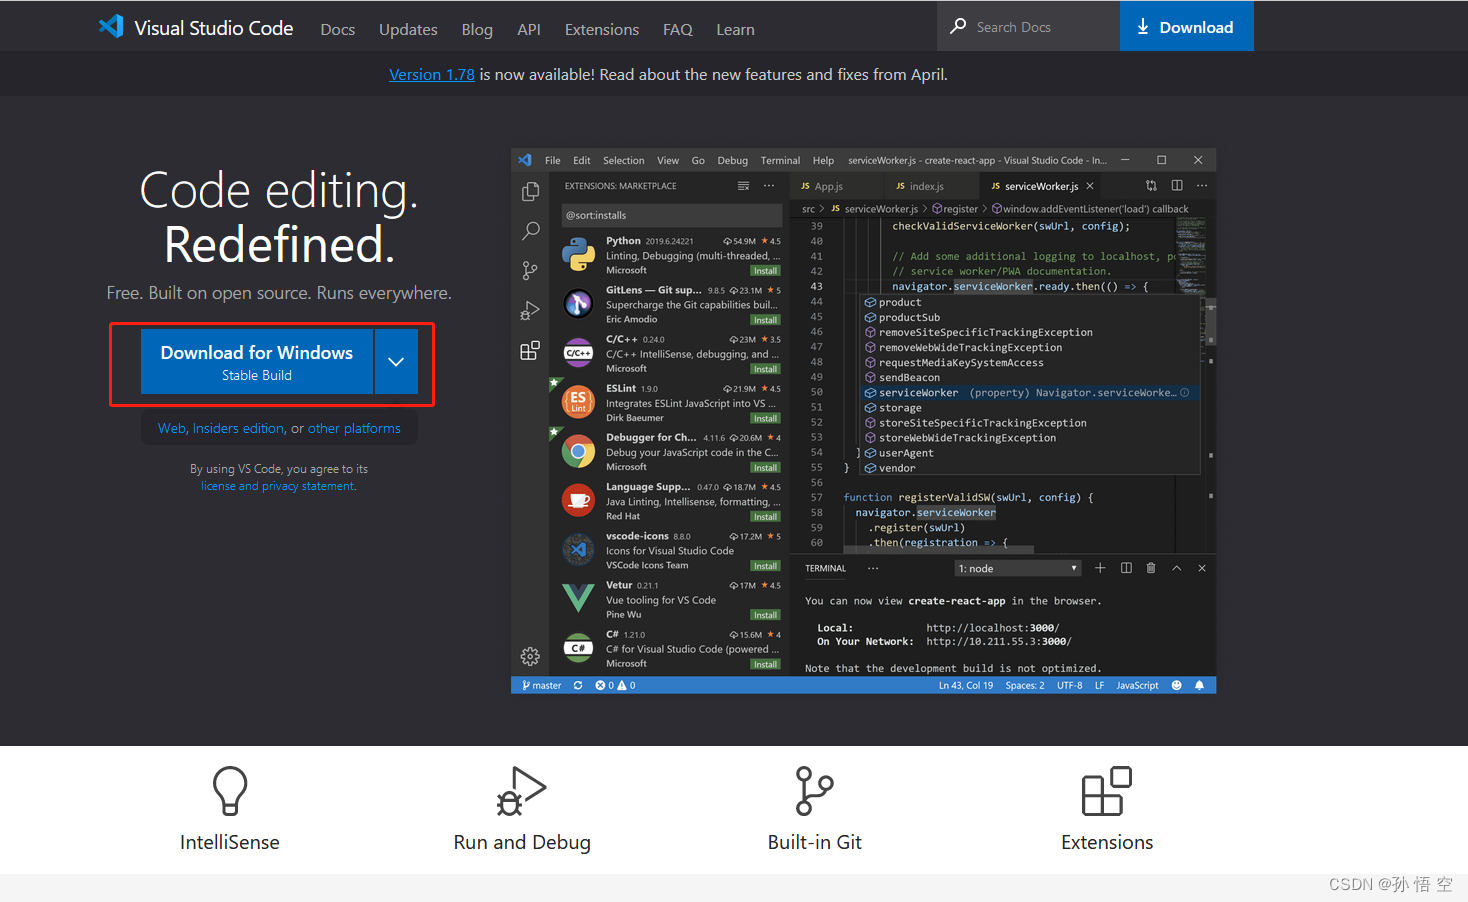1468x902 pixels.
Task: Follow the license and privacy statement link
Action: 278,486
